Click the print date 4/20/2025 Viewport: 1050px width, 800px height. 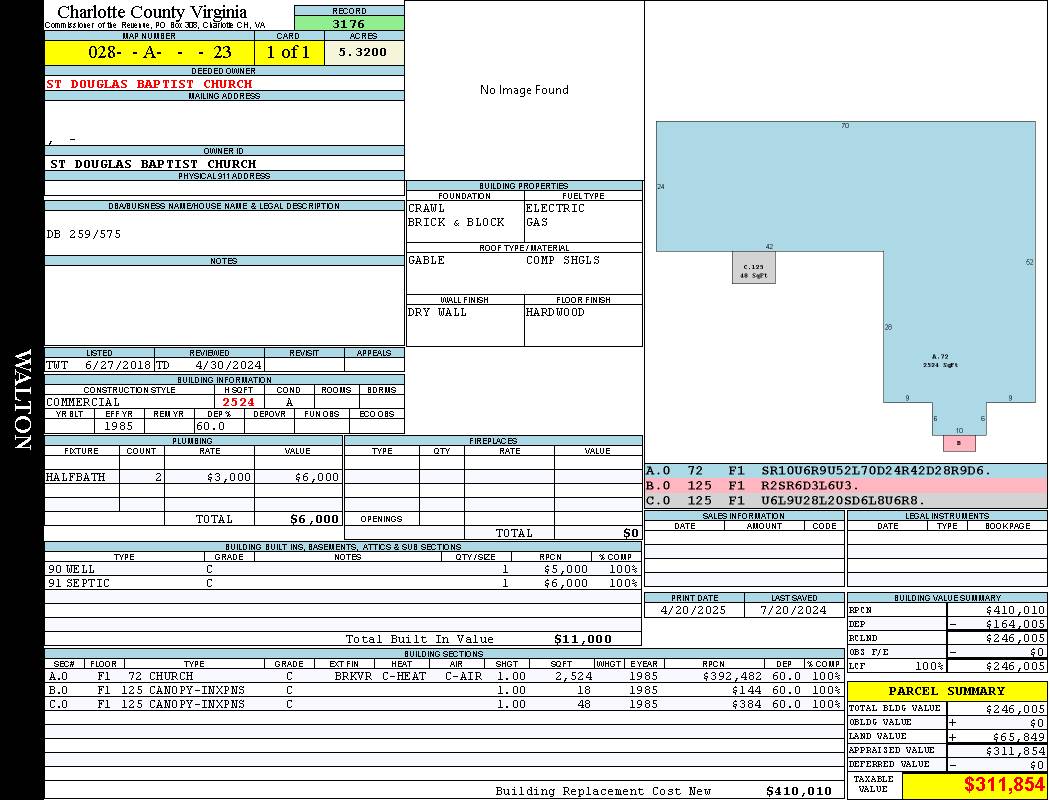pyautogui.click(x=693, y=611)
